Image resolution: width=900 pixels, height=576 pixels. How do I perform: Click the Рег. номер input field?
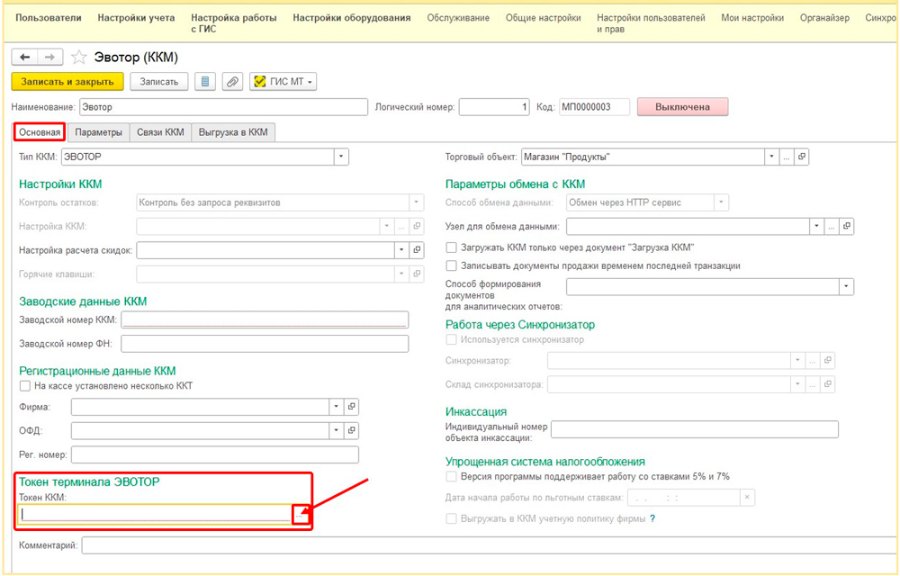215,455
